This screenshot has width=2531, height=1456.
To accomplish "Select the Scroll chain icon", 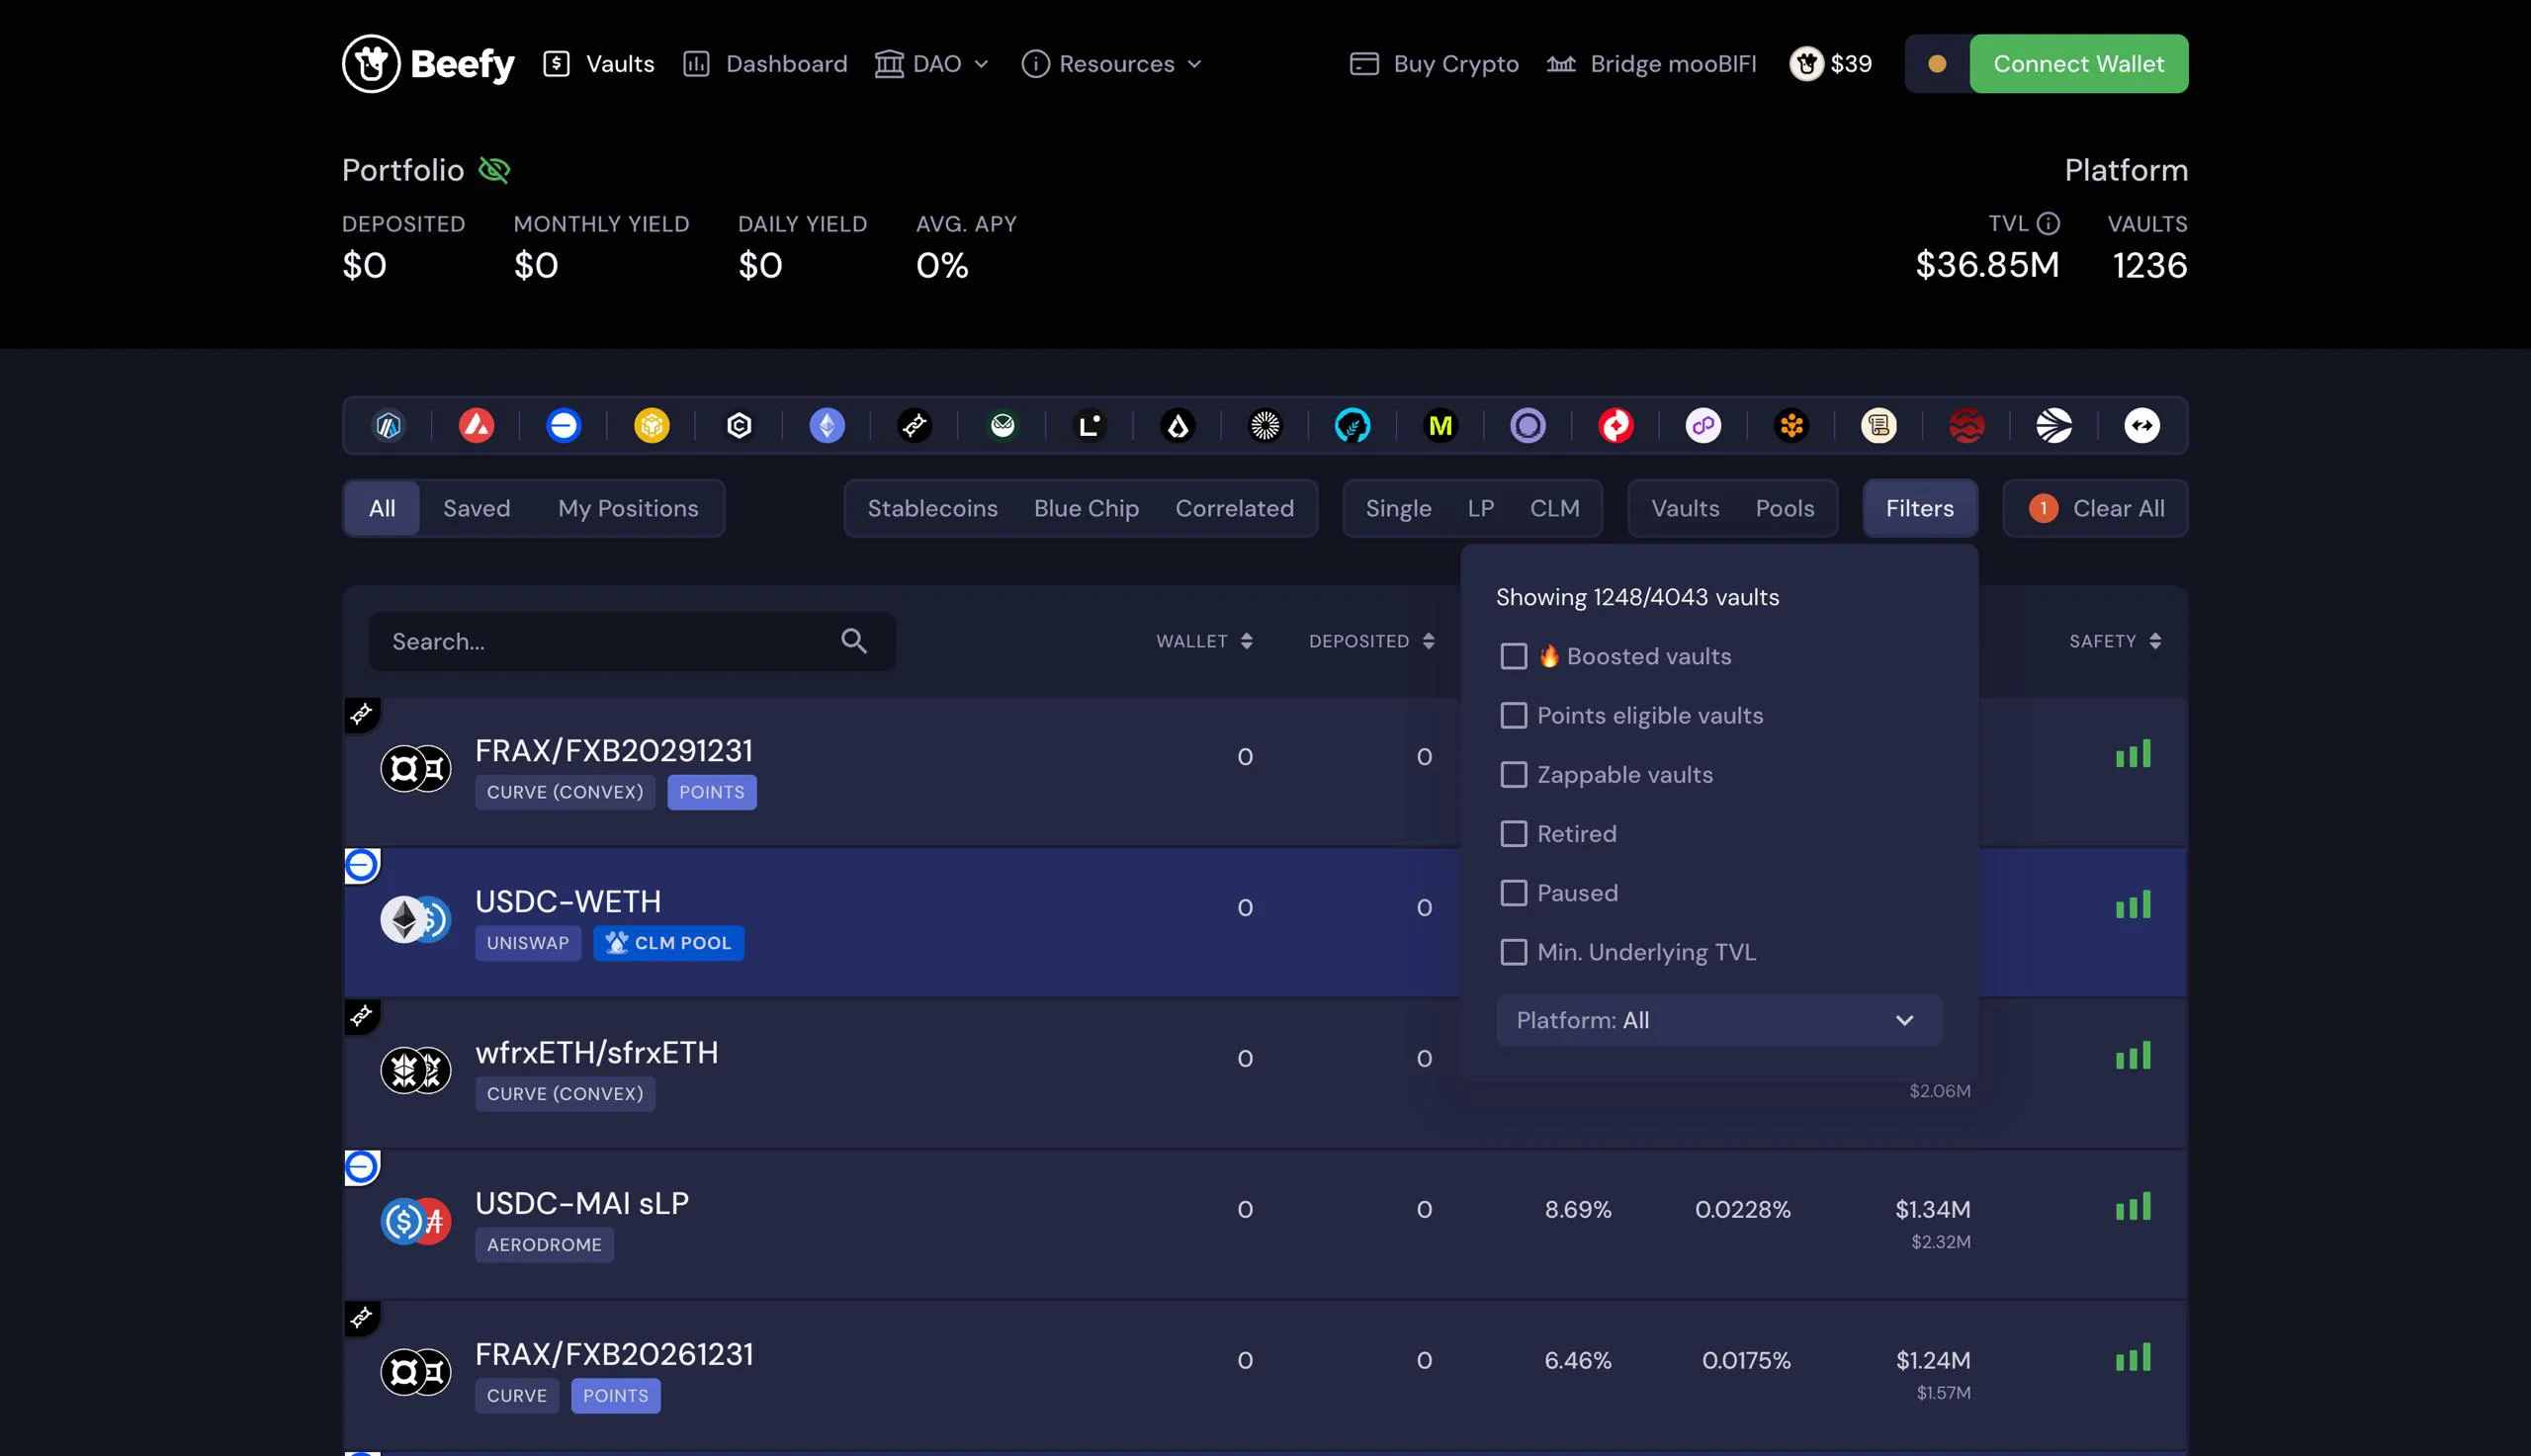I will point(1879,426).
